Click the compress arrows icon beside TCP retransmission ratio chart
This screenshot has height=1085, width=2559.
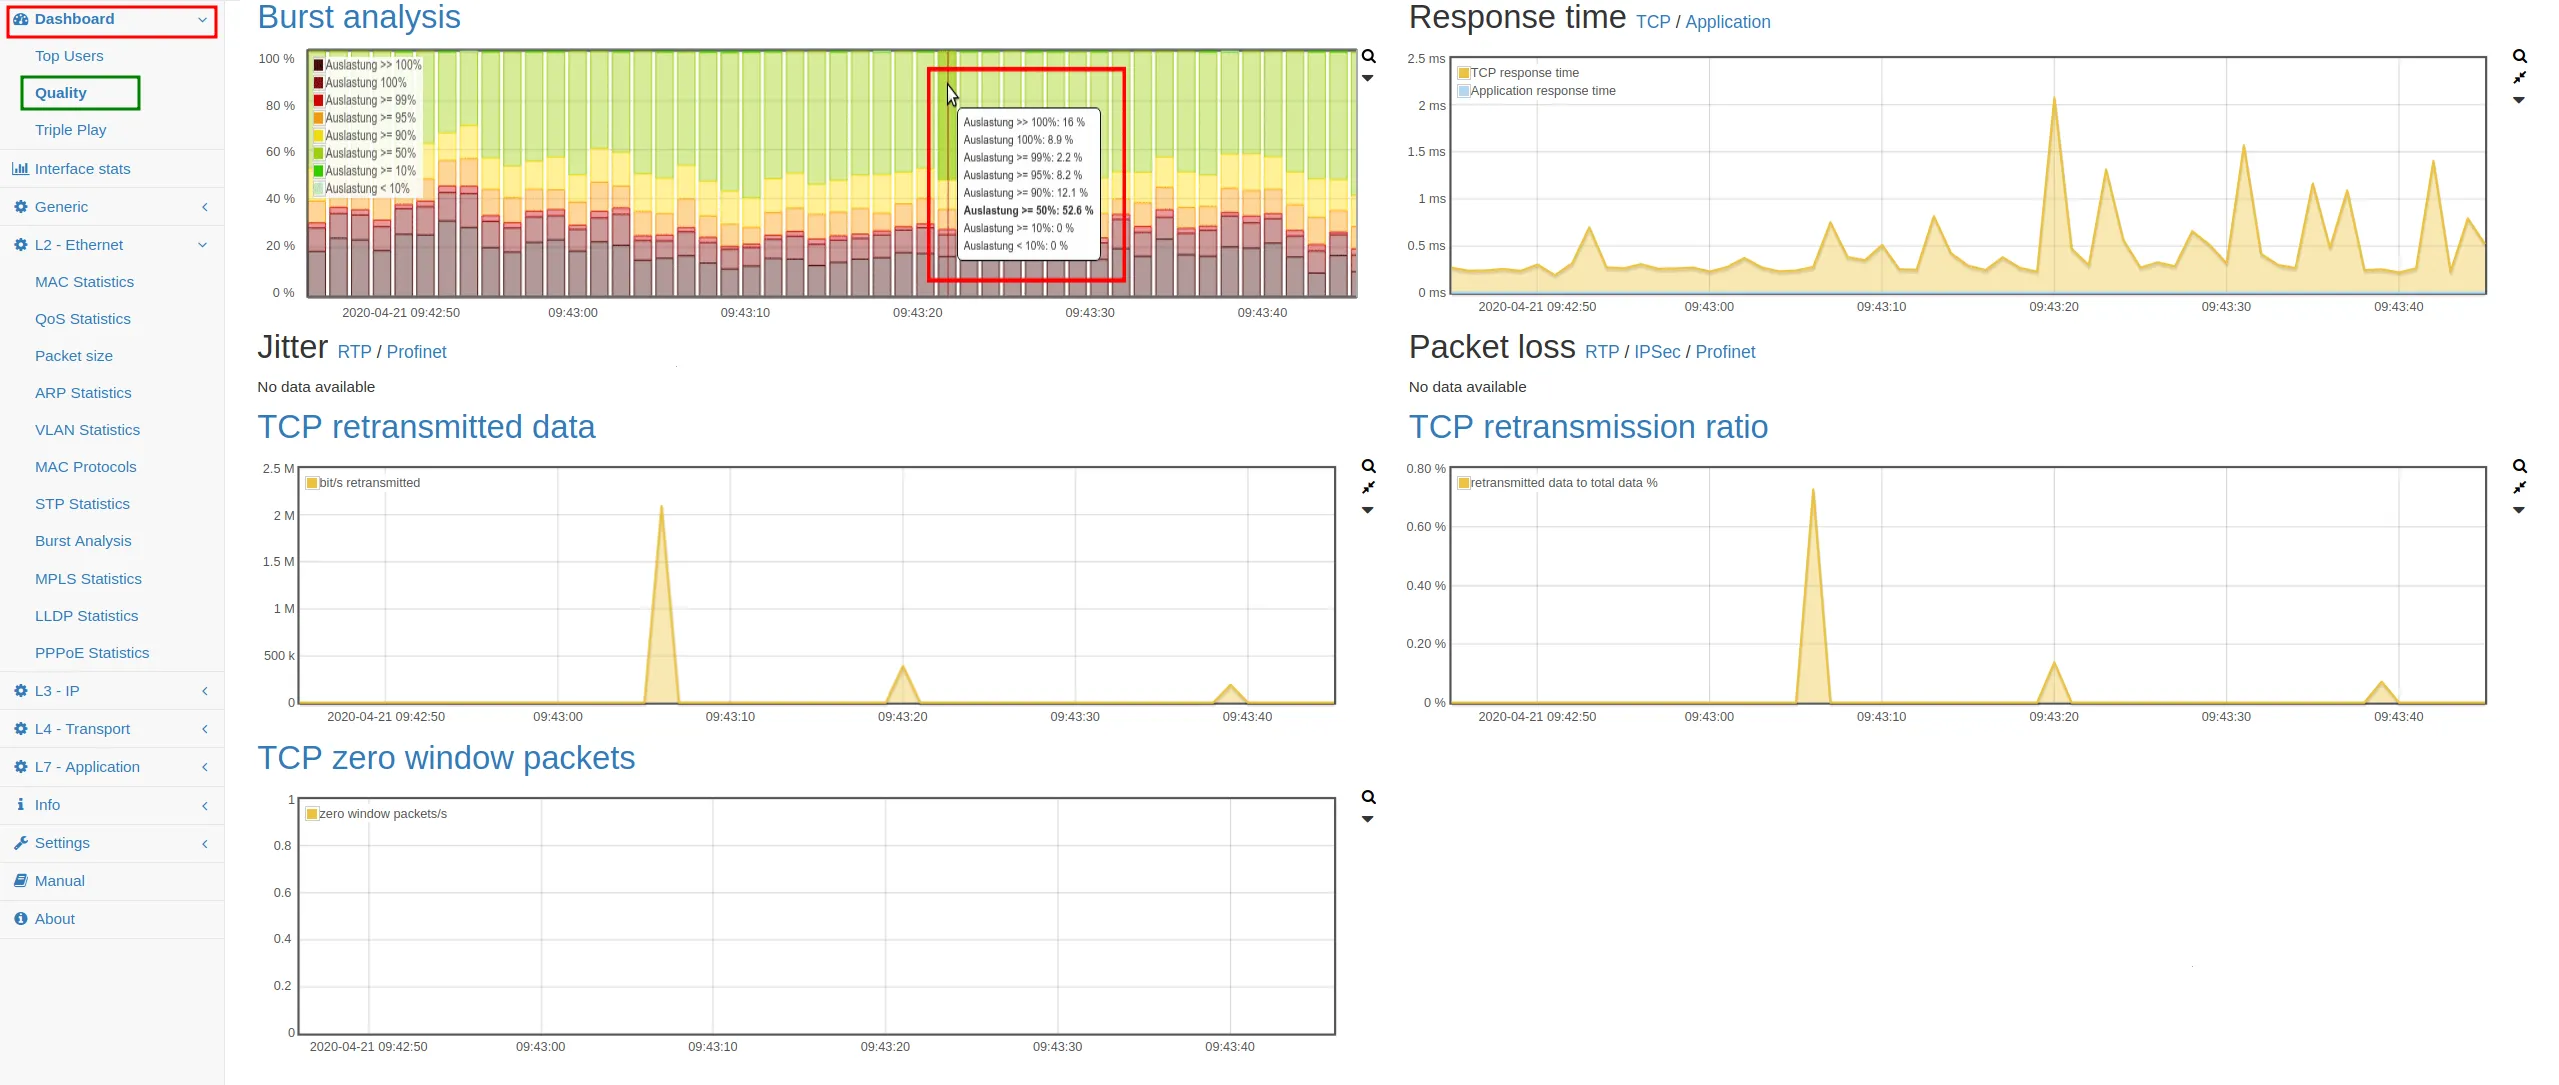click(x=2519, y=488)
